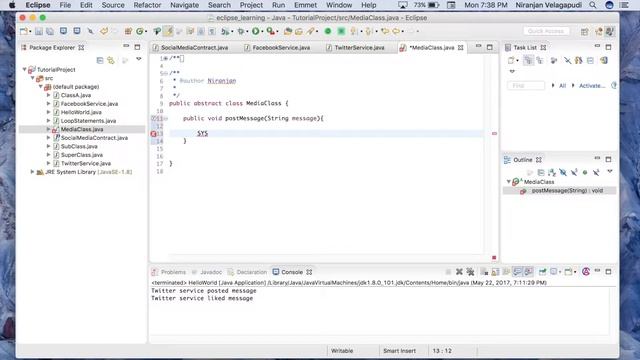The width and height of the screenshot is (640, 360).
Task: Click the Java perspective icon top right
Action: [609, 31]
